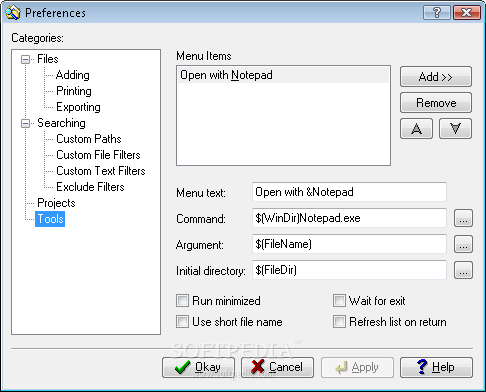Open the Argument variable picker button
The width and height of the screenshot is (486, 392).
click(463, 244)
